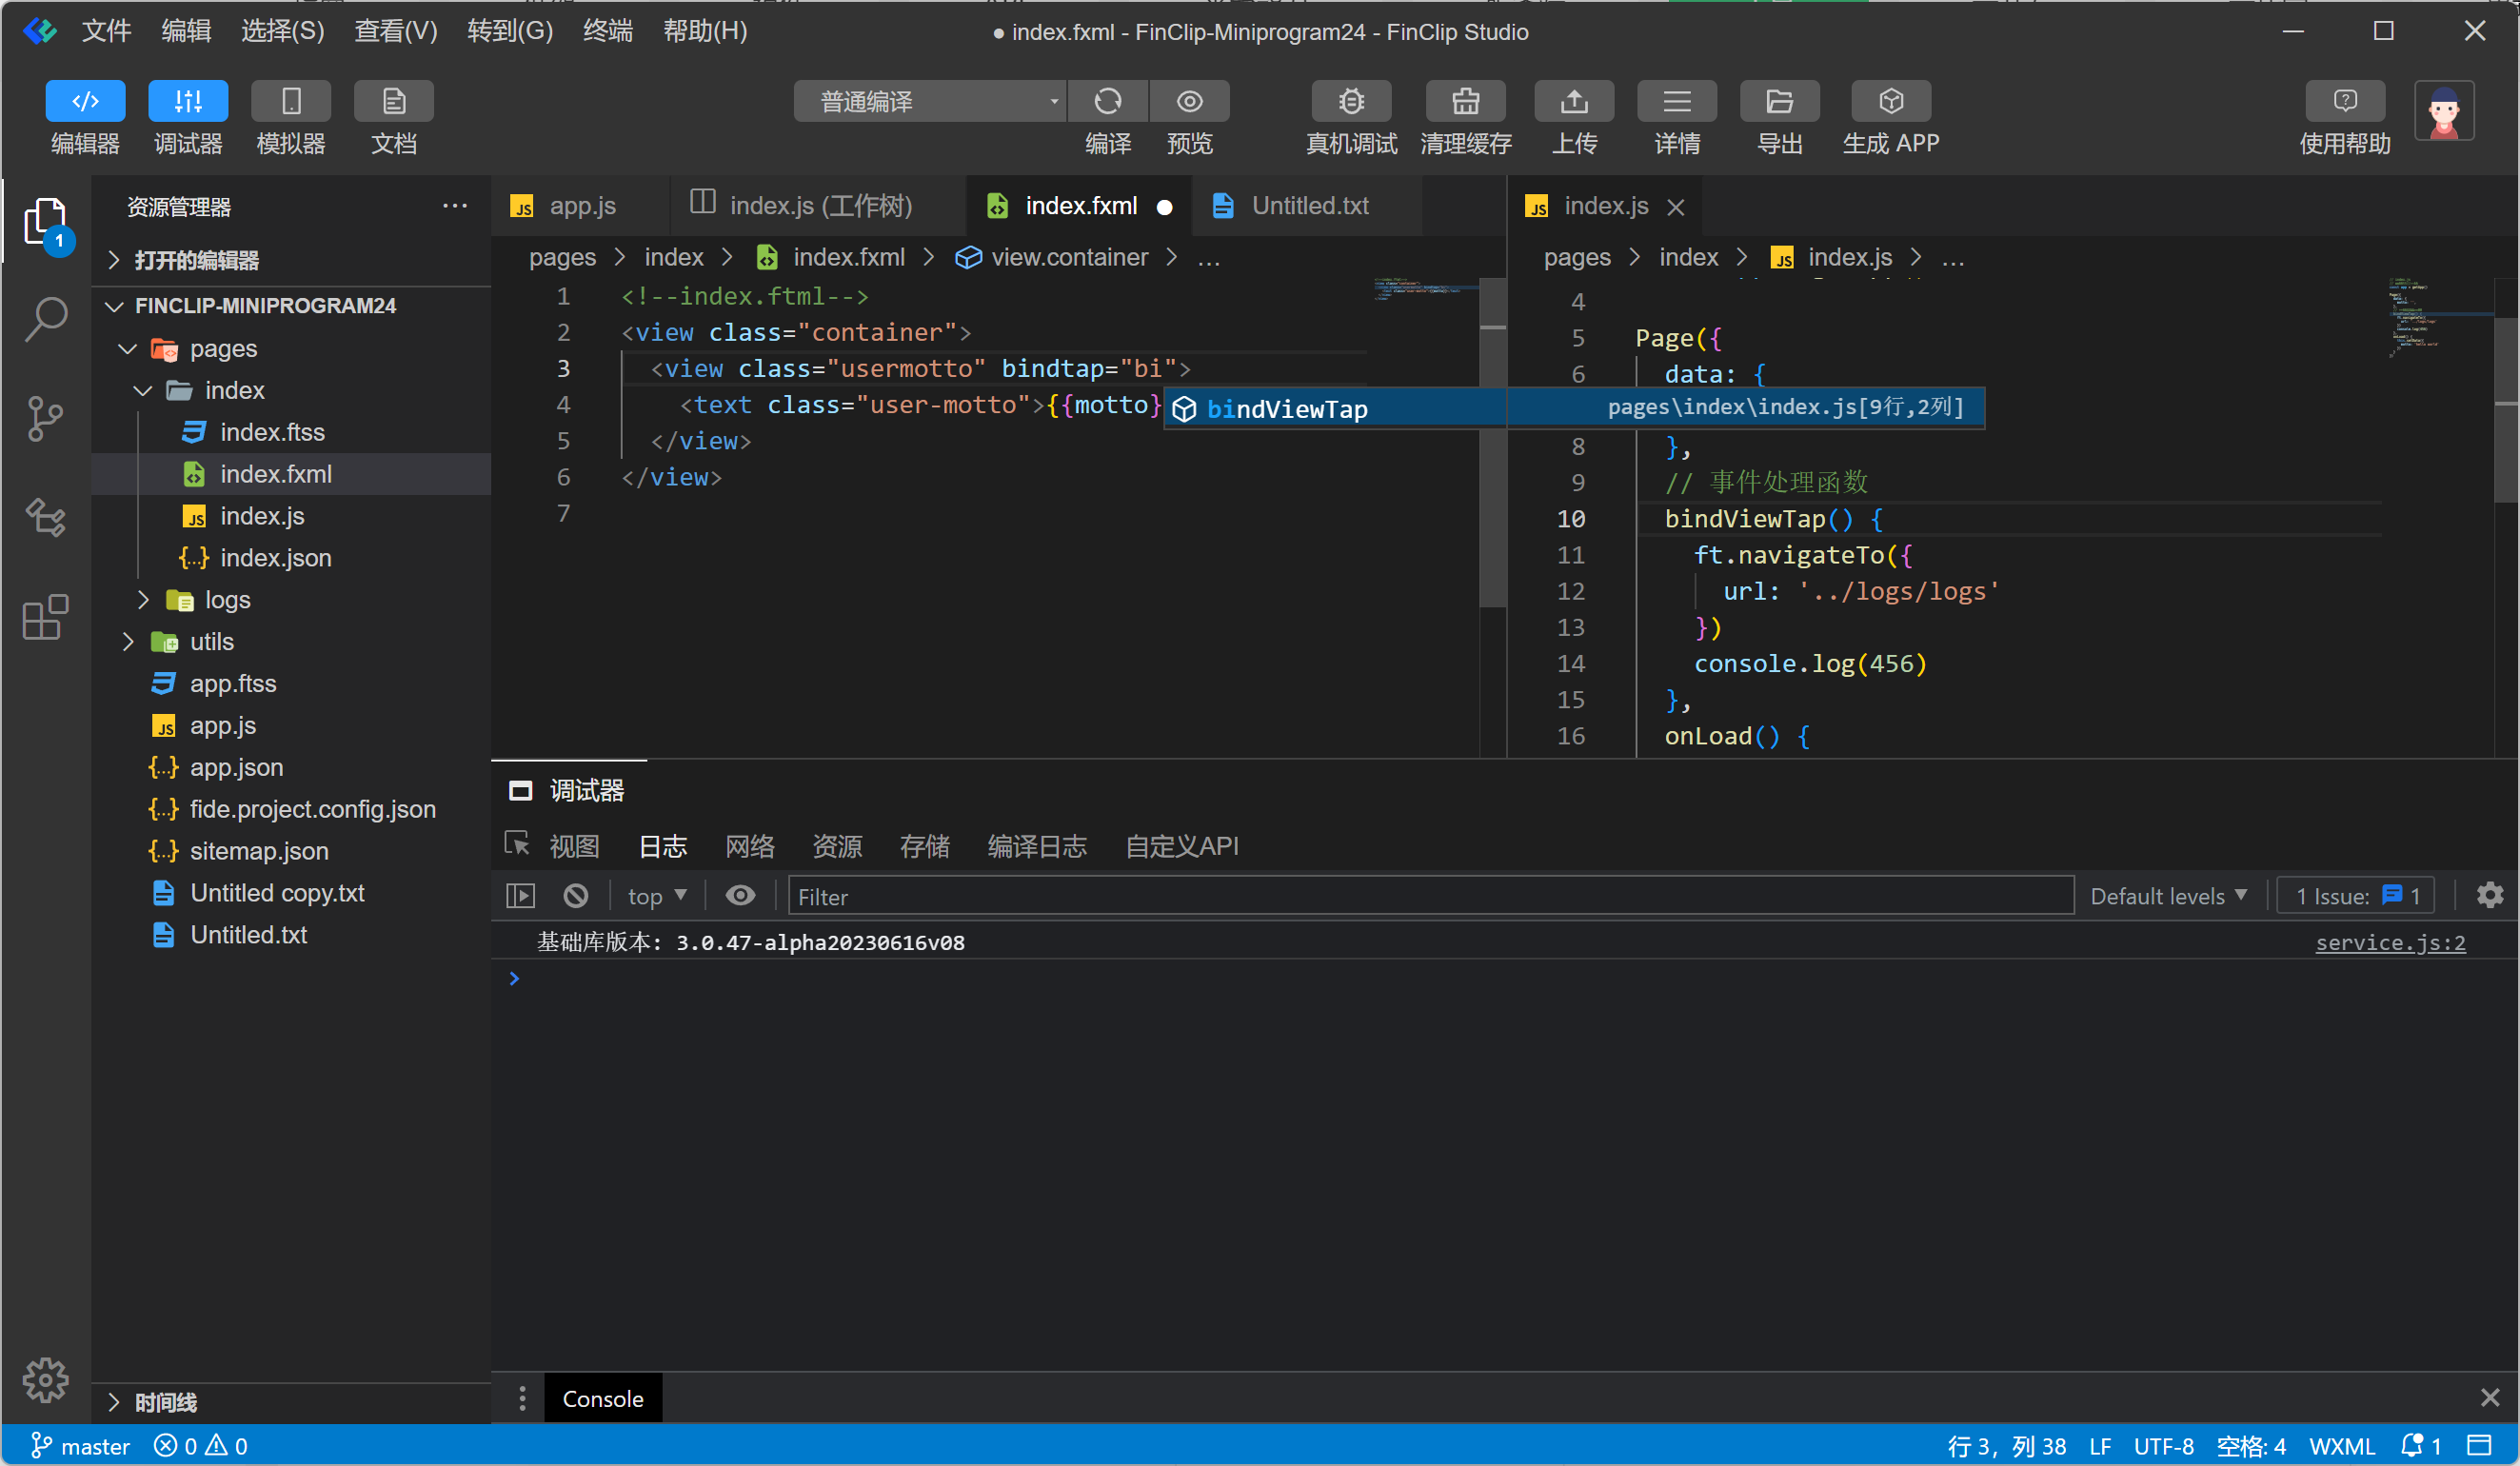The width and height of the screenshot is (2520, 1466).
Task: Click the clear console icon
Action: (575, 896)
